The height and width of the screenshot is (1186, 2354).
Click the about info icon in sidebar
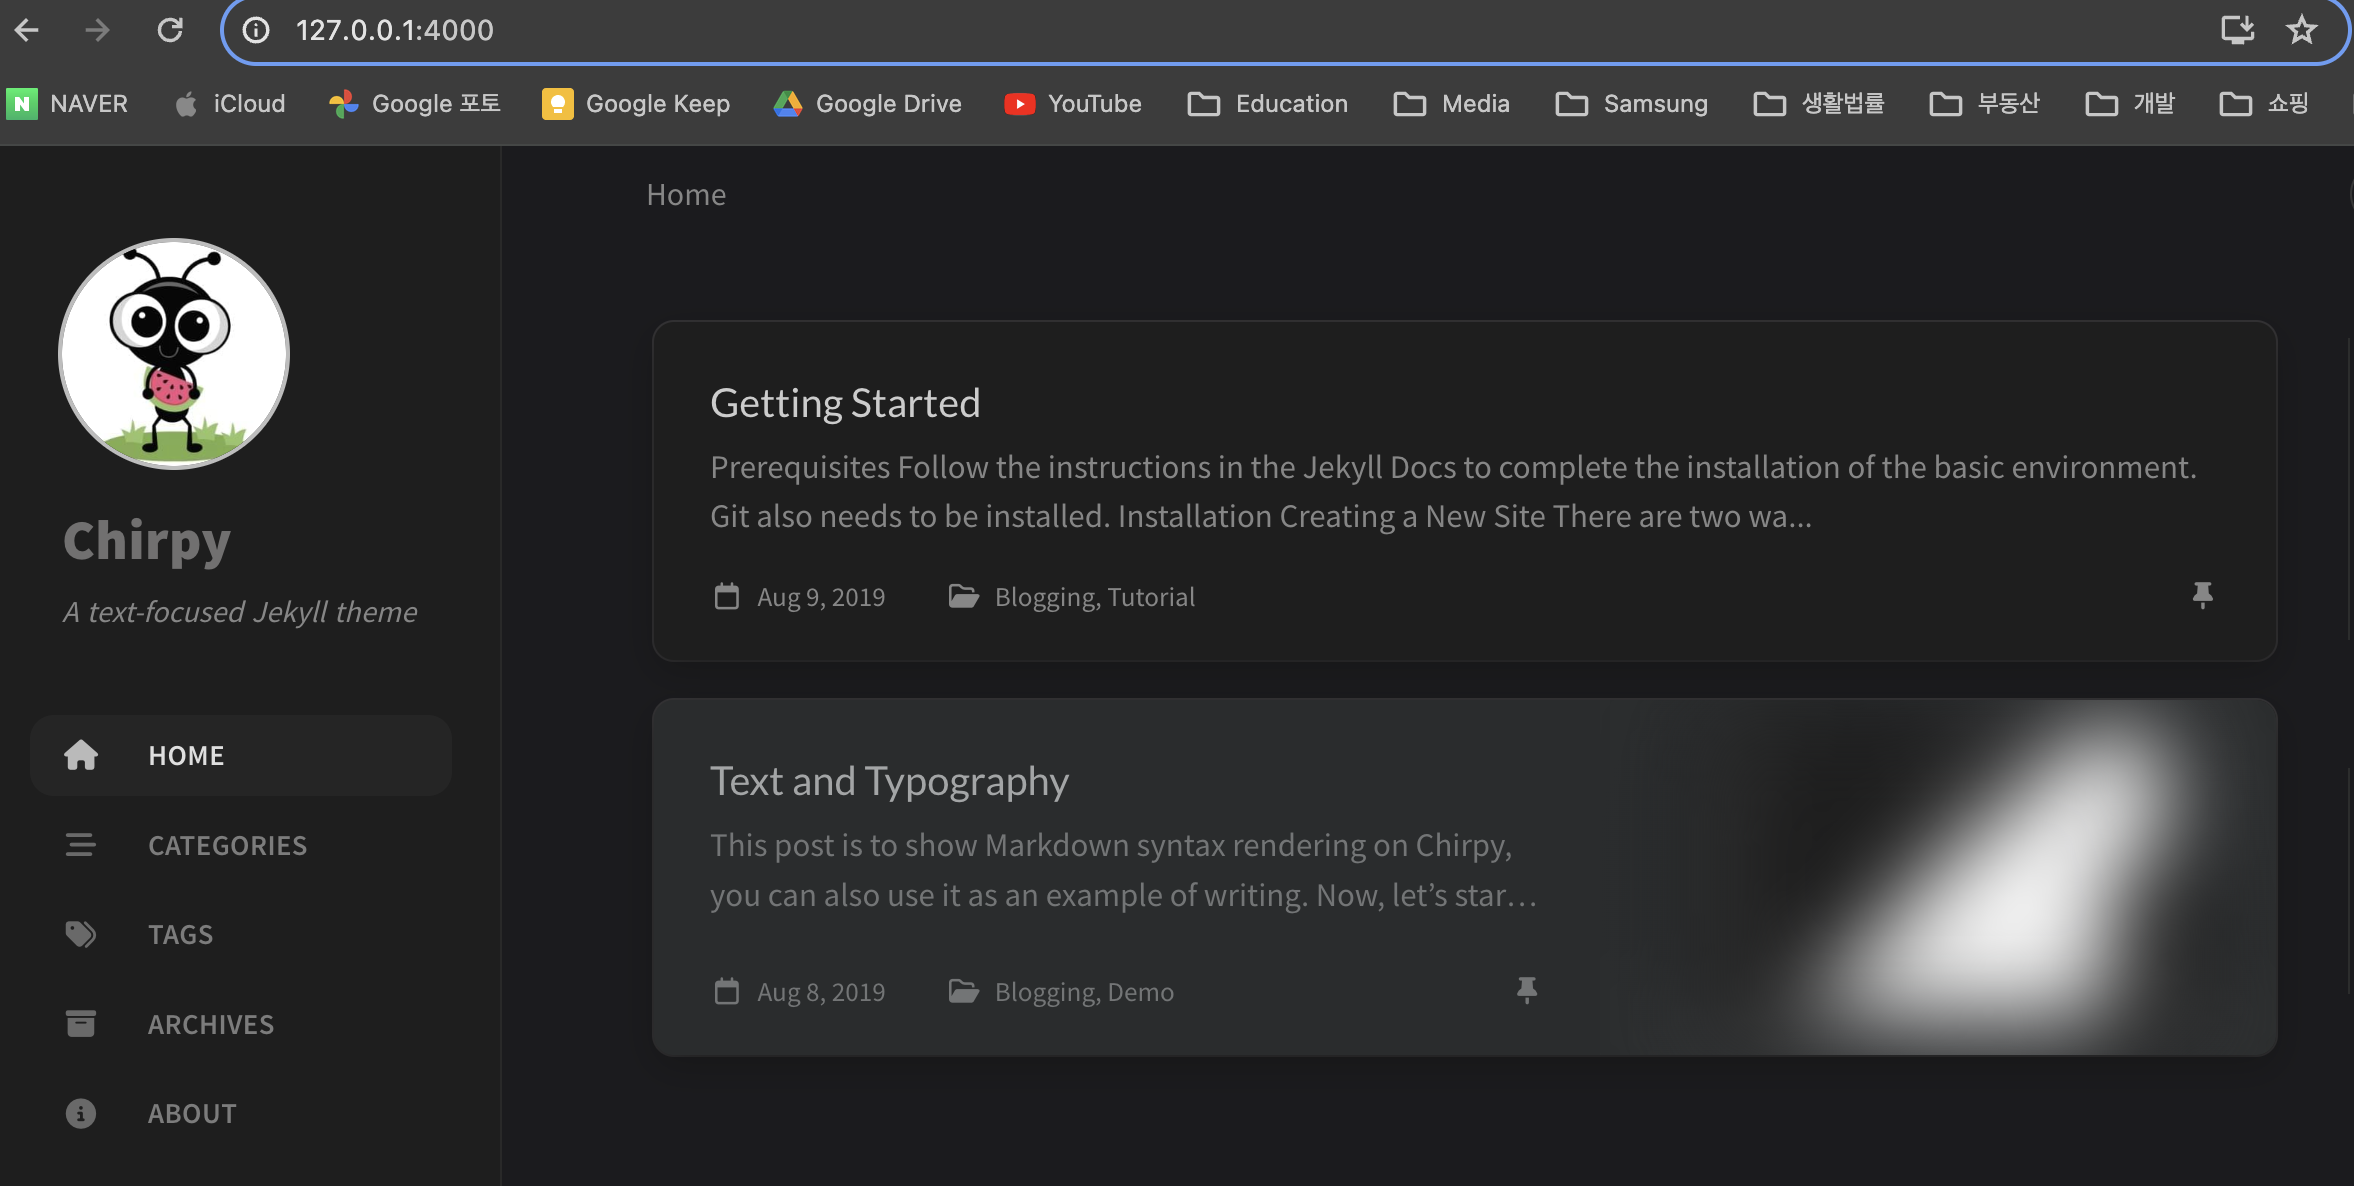click(x=81, y=1113)
